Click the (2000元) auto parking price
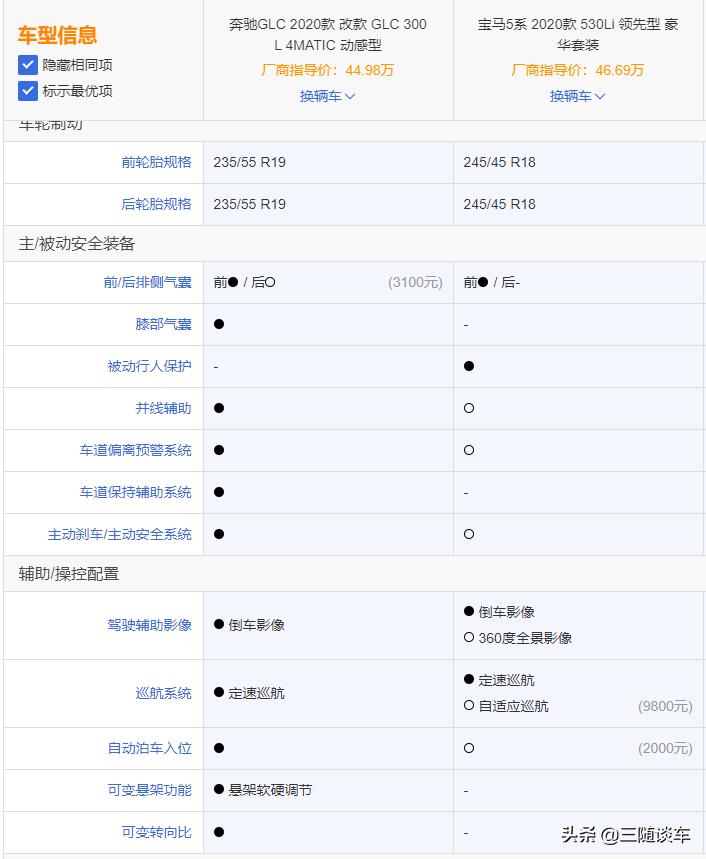This screenshot has width=706, height=859. tap(665, 748)
